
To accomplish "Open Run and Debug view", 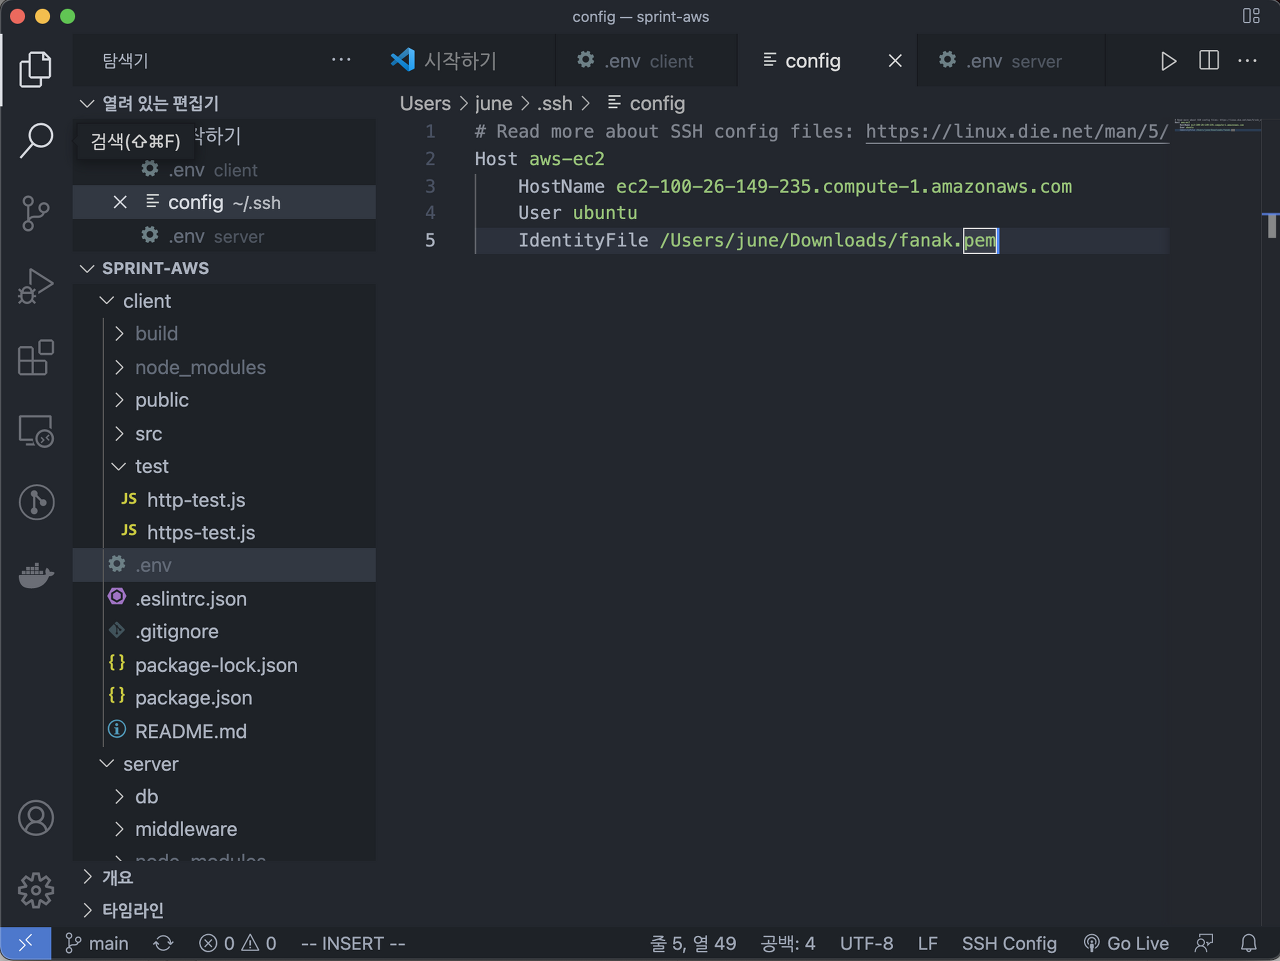I will (36, 286).
